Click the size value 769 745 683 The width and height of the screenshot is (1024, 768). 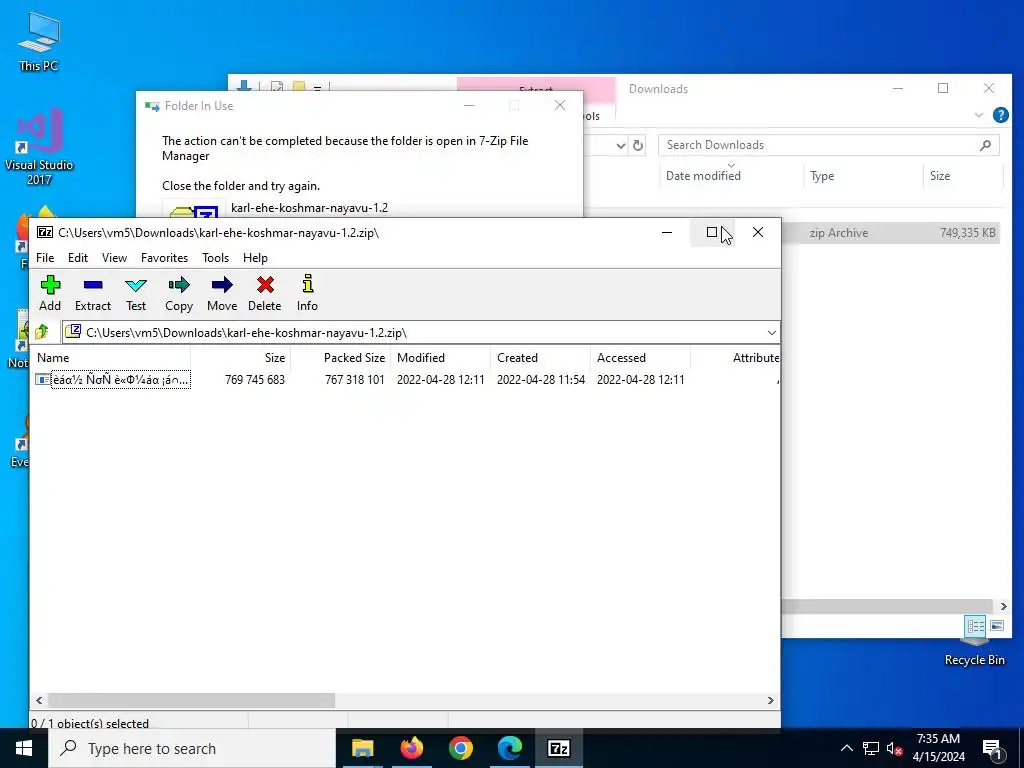pyautogui.click(x=255, y=379)
